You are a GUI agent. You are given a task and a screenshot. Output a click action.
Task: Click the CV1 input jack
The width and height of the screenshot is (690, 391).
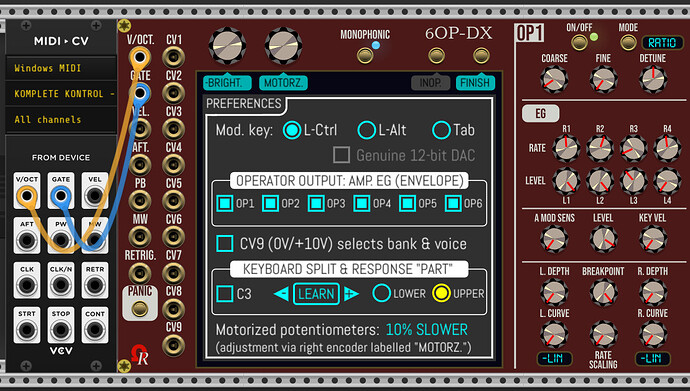[173, 57]
